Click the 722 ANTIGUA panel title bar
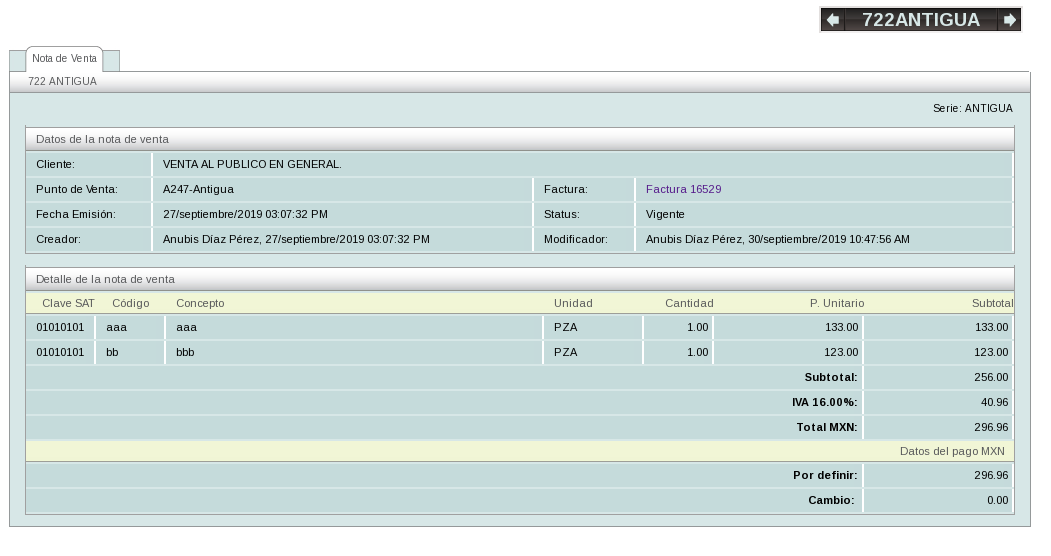This screenshot has height=556, width=1051. [x=519, y=82]
